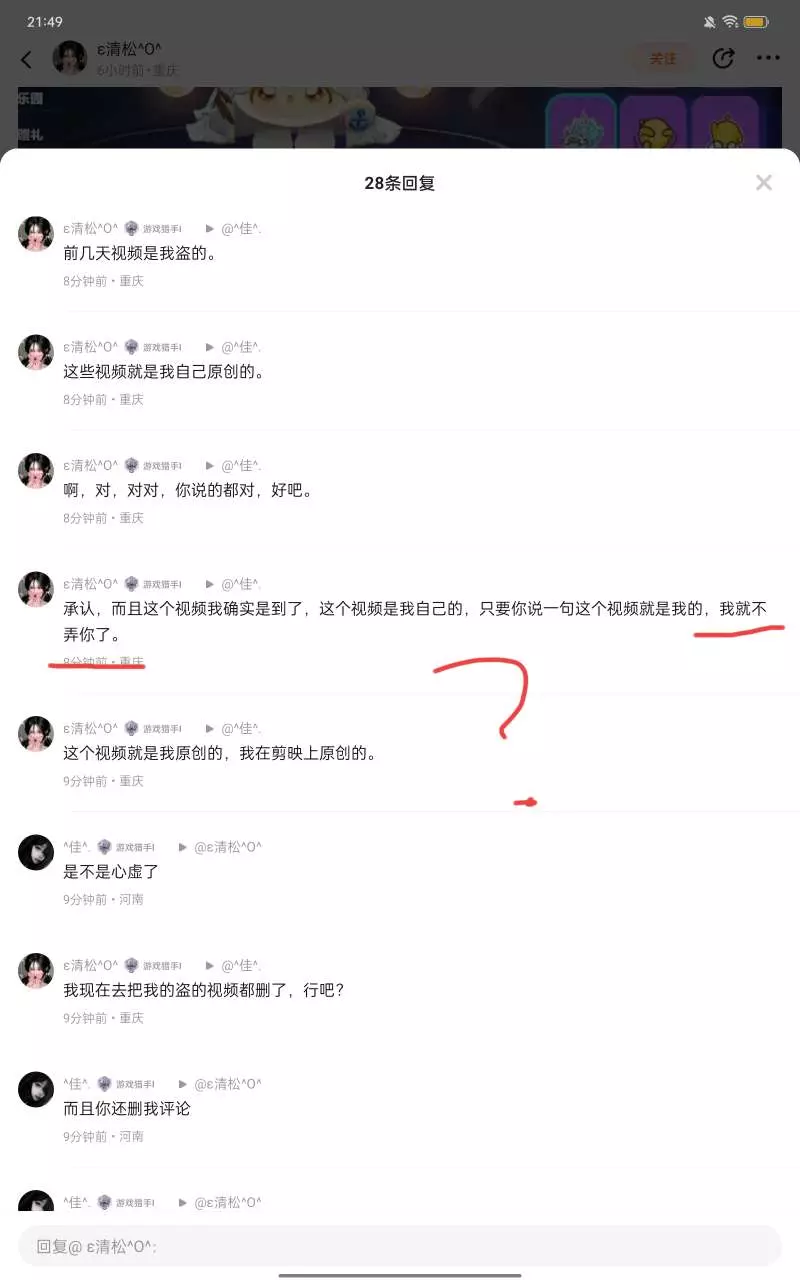Viewport: 800px width, 1280px height.
Task: Go back using the top-left arrow
Action: click(x=27, y=59)
